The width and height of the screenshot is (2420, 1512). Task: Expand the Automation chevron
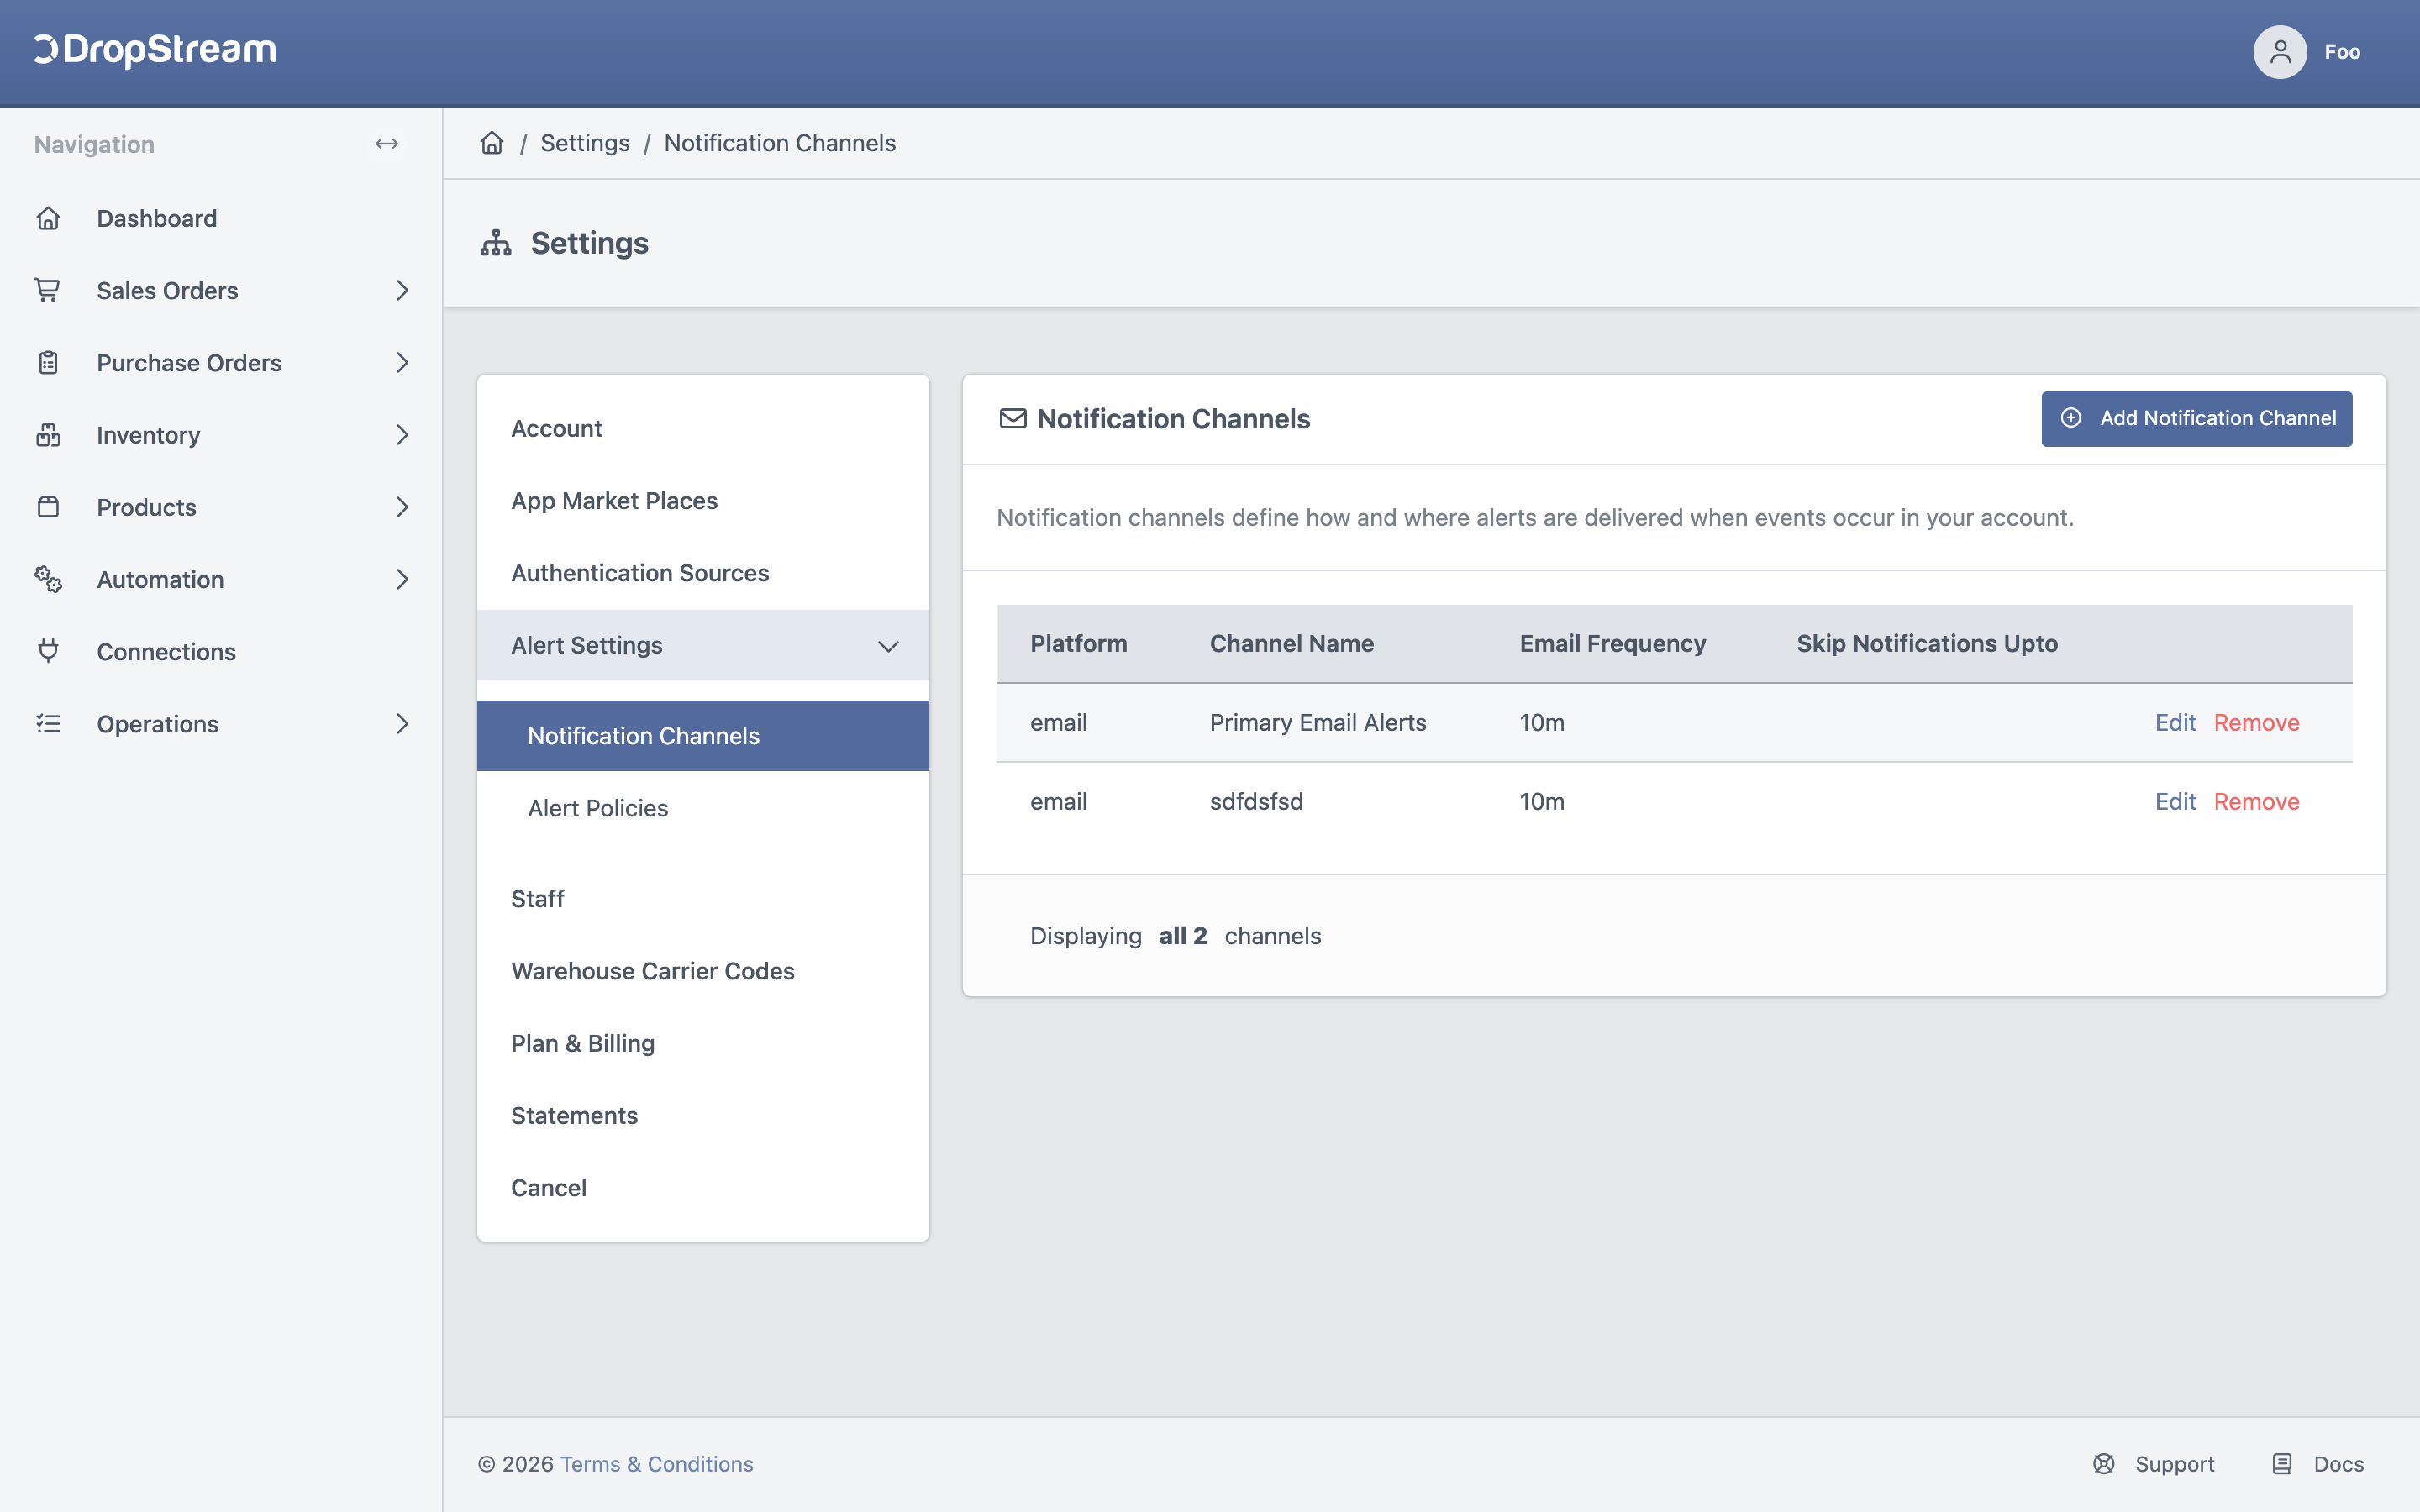402,579
